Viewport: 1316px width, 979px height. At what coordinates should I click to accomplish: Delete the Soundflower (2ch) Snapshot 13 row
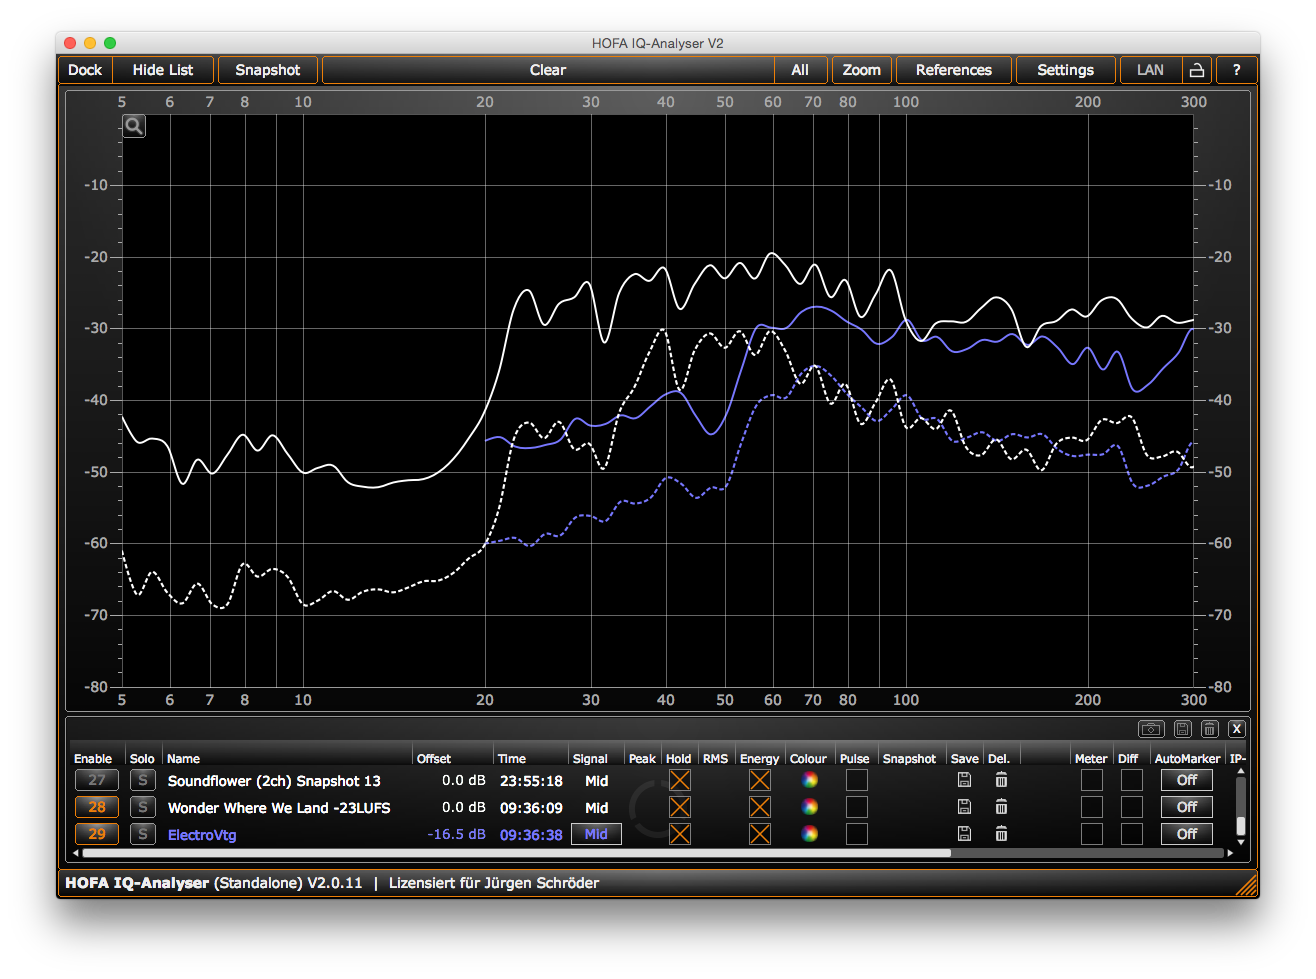[x=1001, y=780]
